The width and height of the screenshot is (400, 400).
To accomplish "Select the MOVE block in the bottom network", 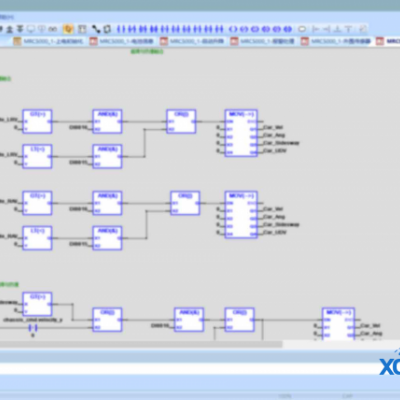I will [338, 323].
